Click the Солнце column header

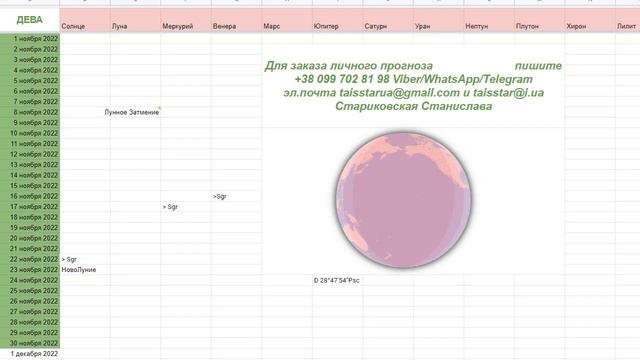(x=85, y=20)
